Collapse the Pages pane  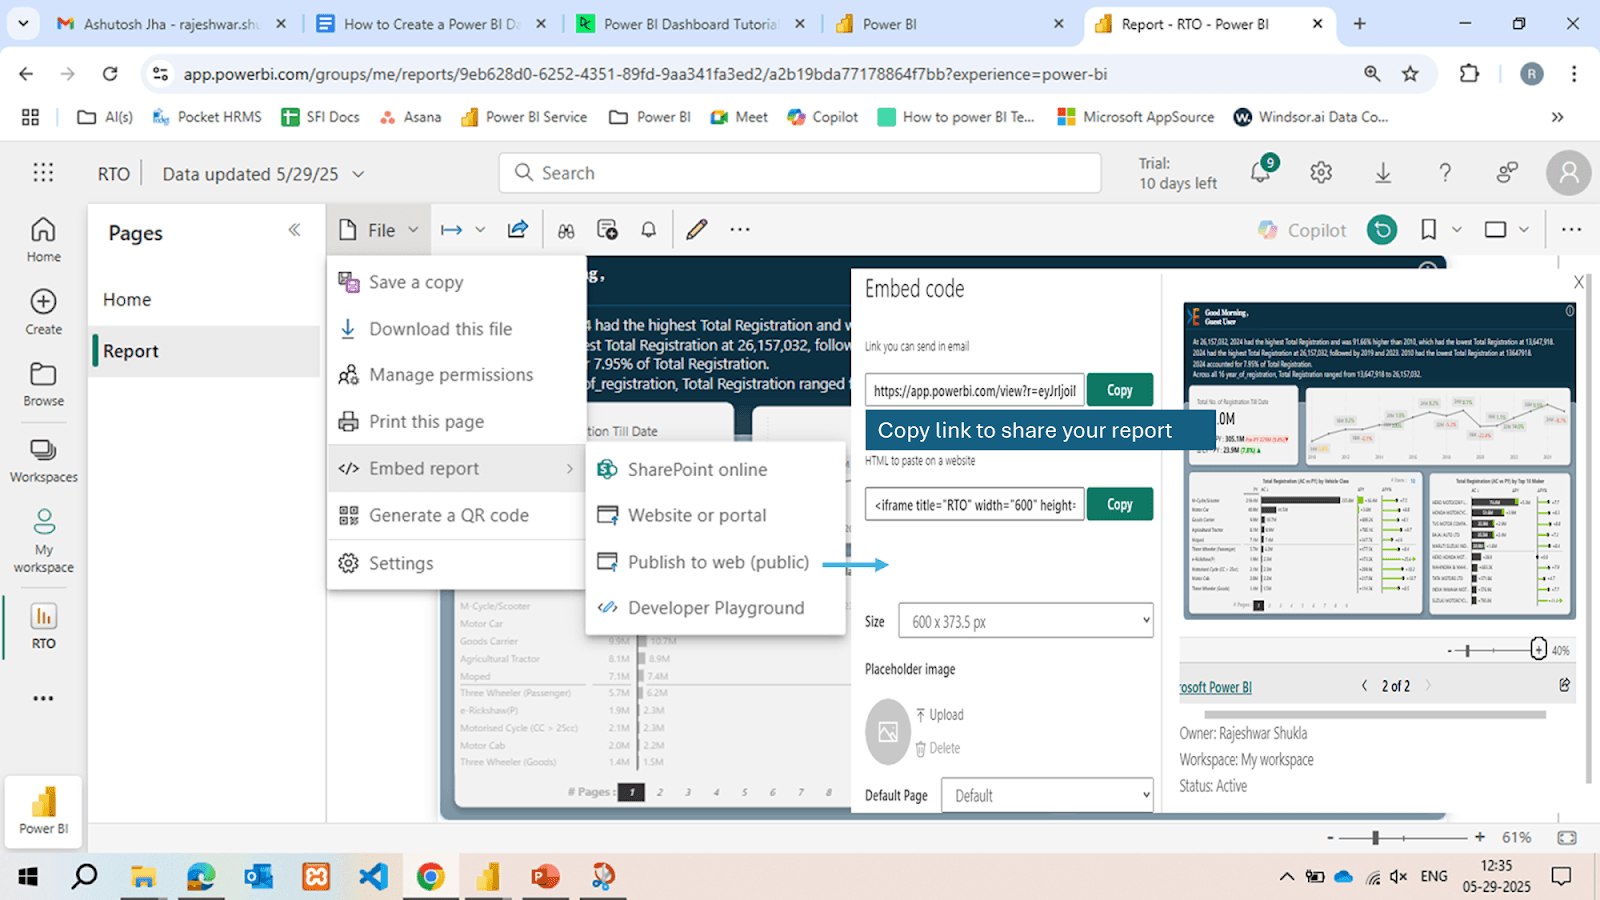coord(294,230)
